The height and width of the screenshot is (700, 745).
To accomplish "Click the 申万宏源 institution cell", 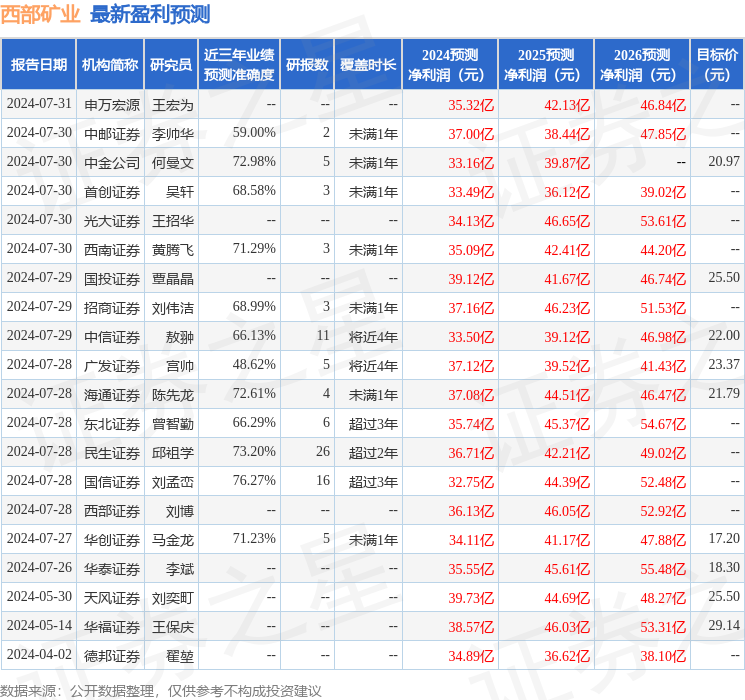I will (x=112, y=105).
